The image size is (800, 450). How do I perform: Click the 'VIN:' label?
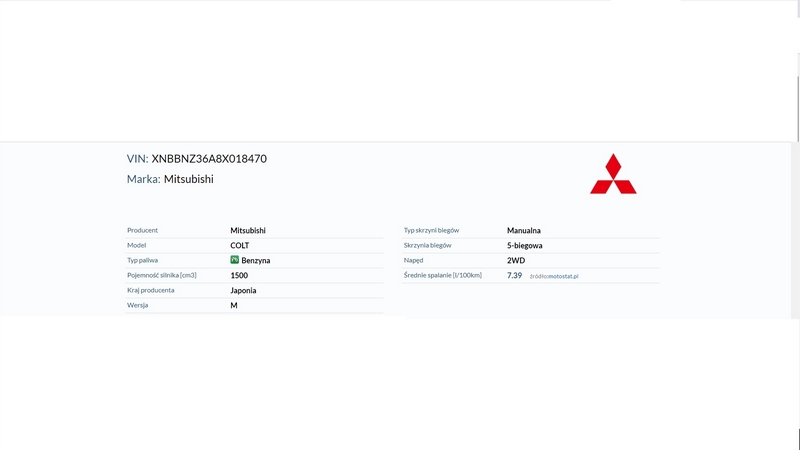[138, 159]
